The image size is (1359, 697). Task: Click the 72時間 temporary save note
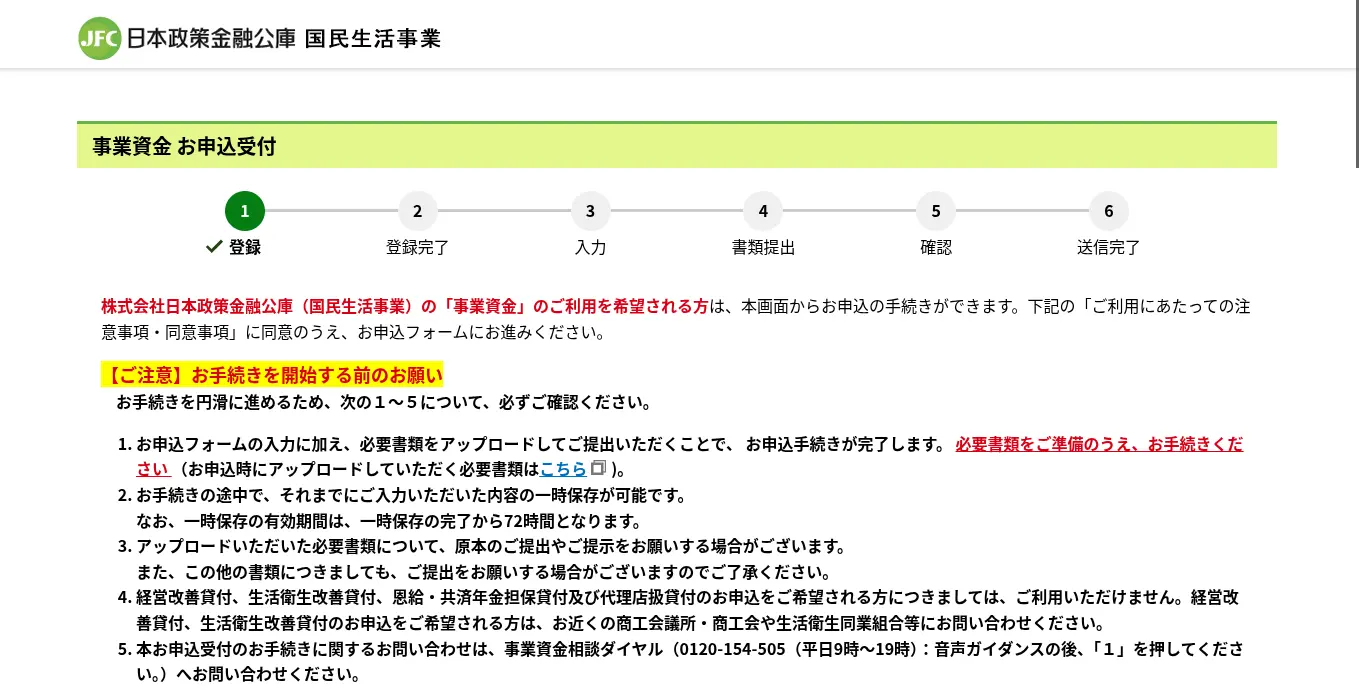click(388, 521)
